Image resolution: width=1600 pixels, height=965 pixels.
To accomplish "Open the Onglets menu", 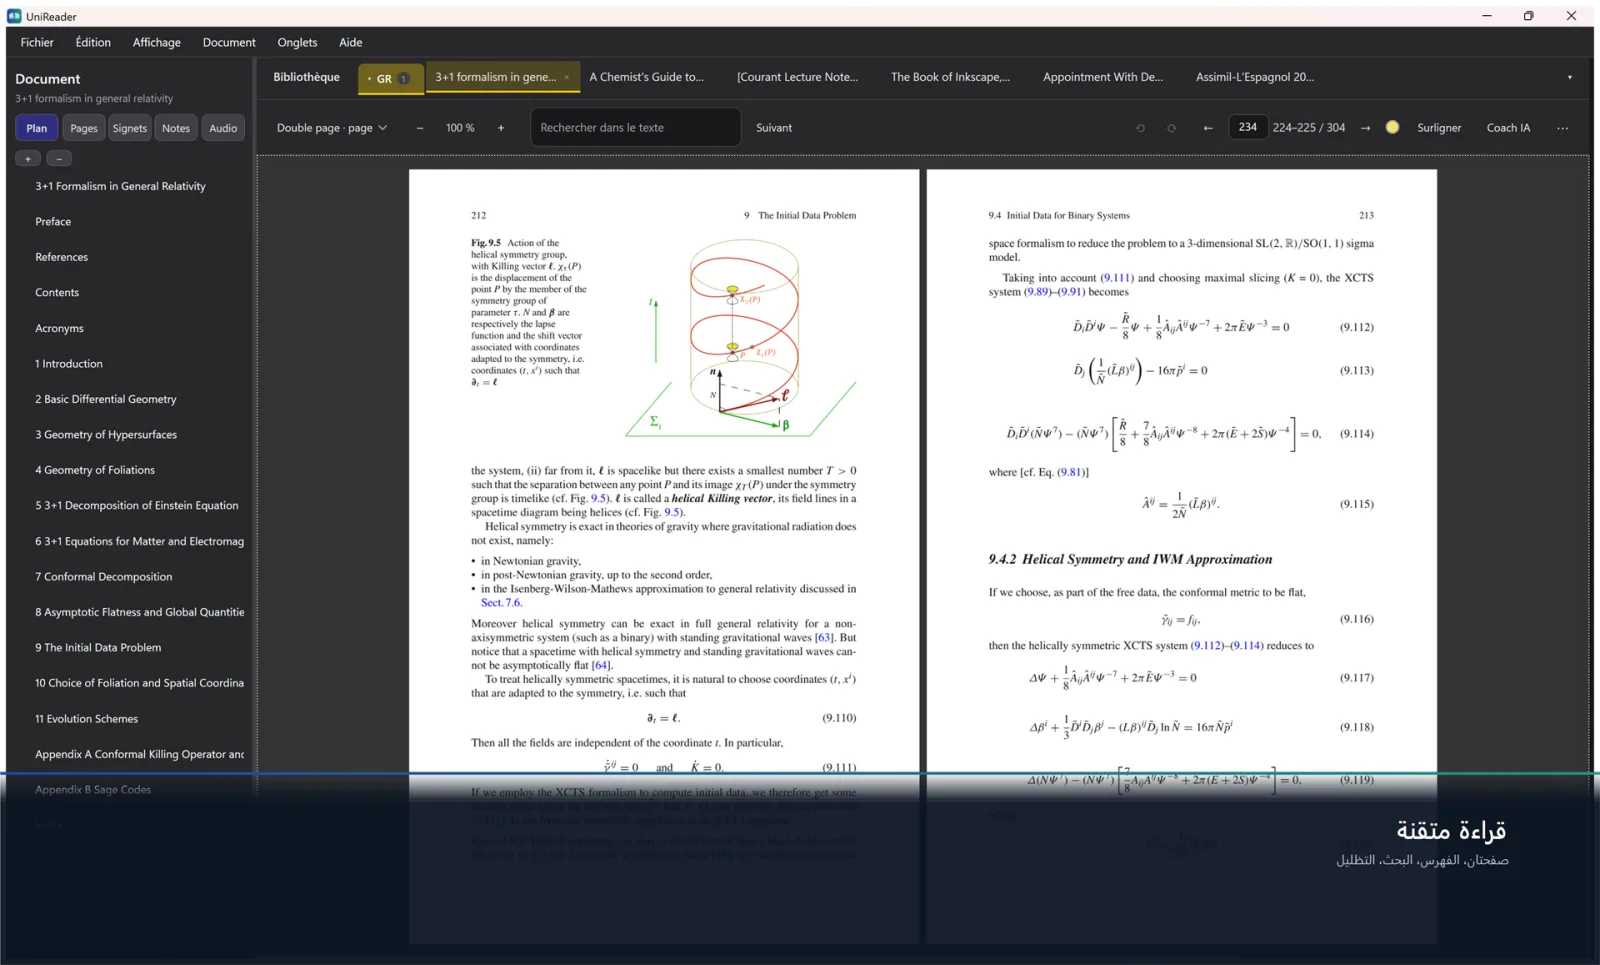I will click(x=297, y=42).
